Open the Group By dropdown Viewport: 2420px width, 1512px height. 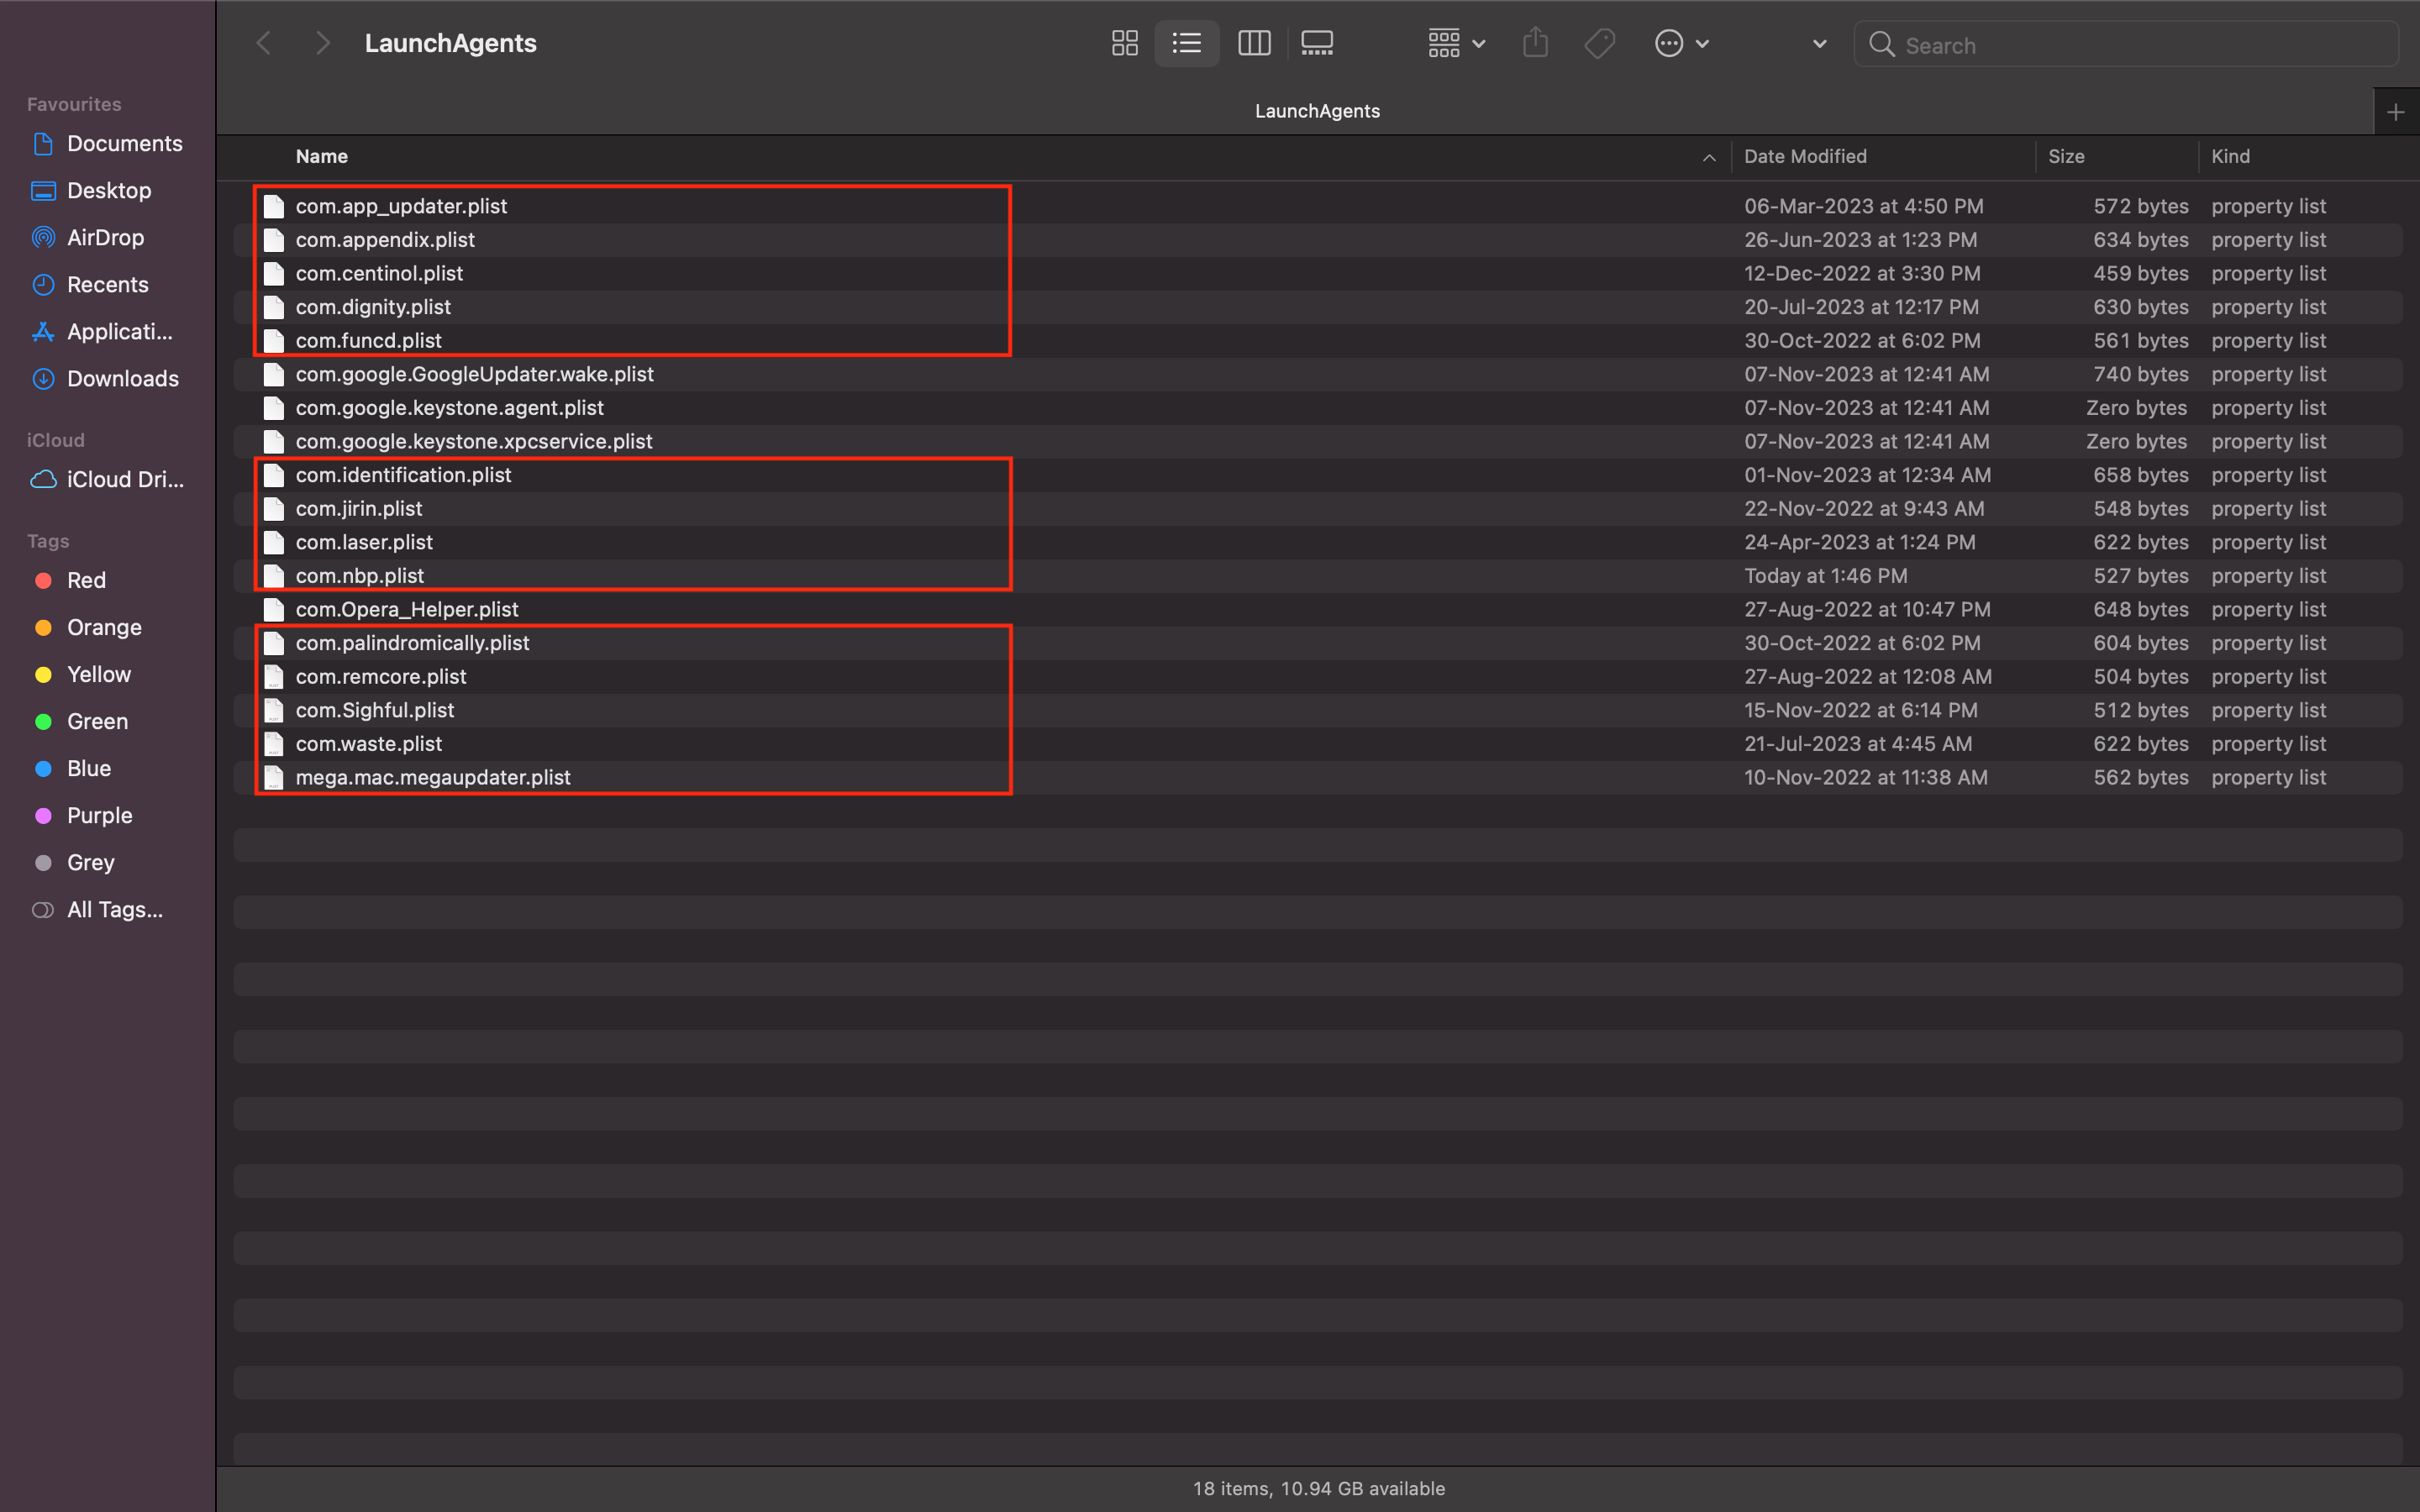[x=1456, y=44]
